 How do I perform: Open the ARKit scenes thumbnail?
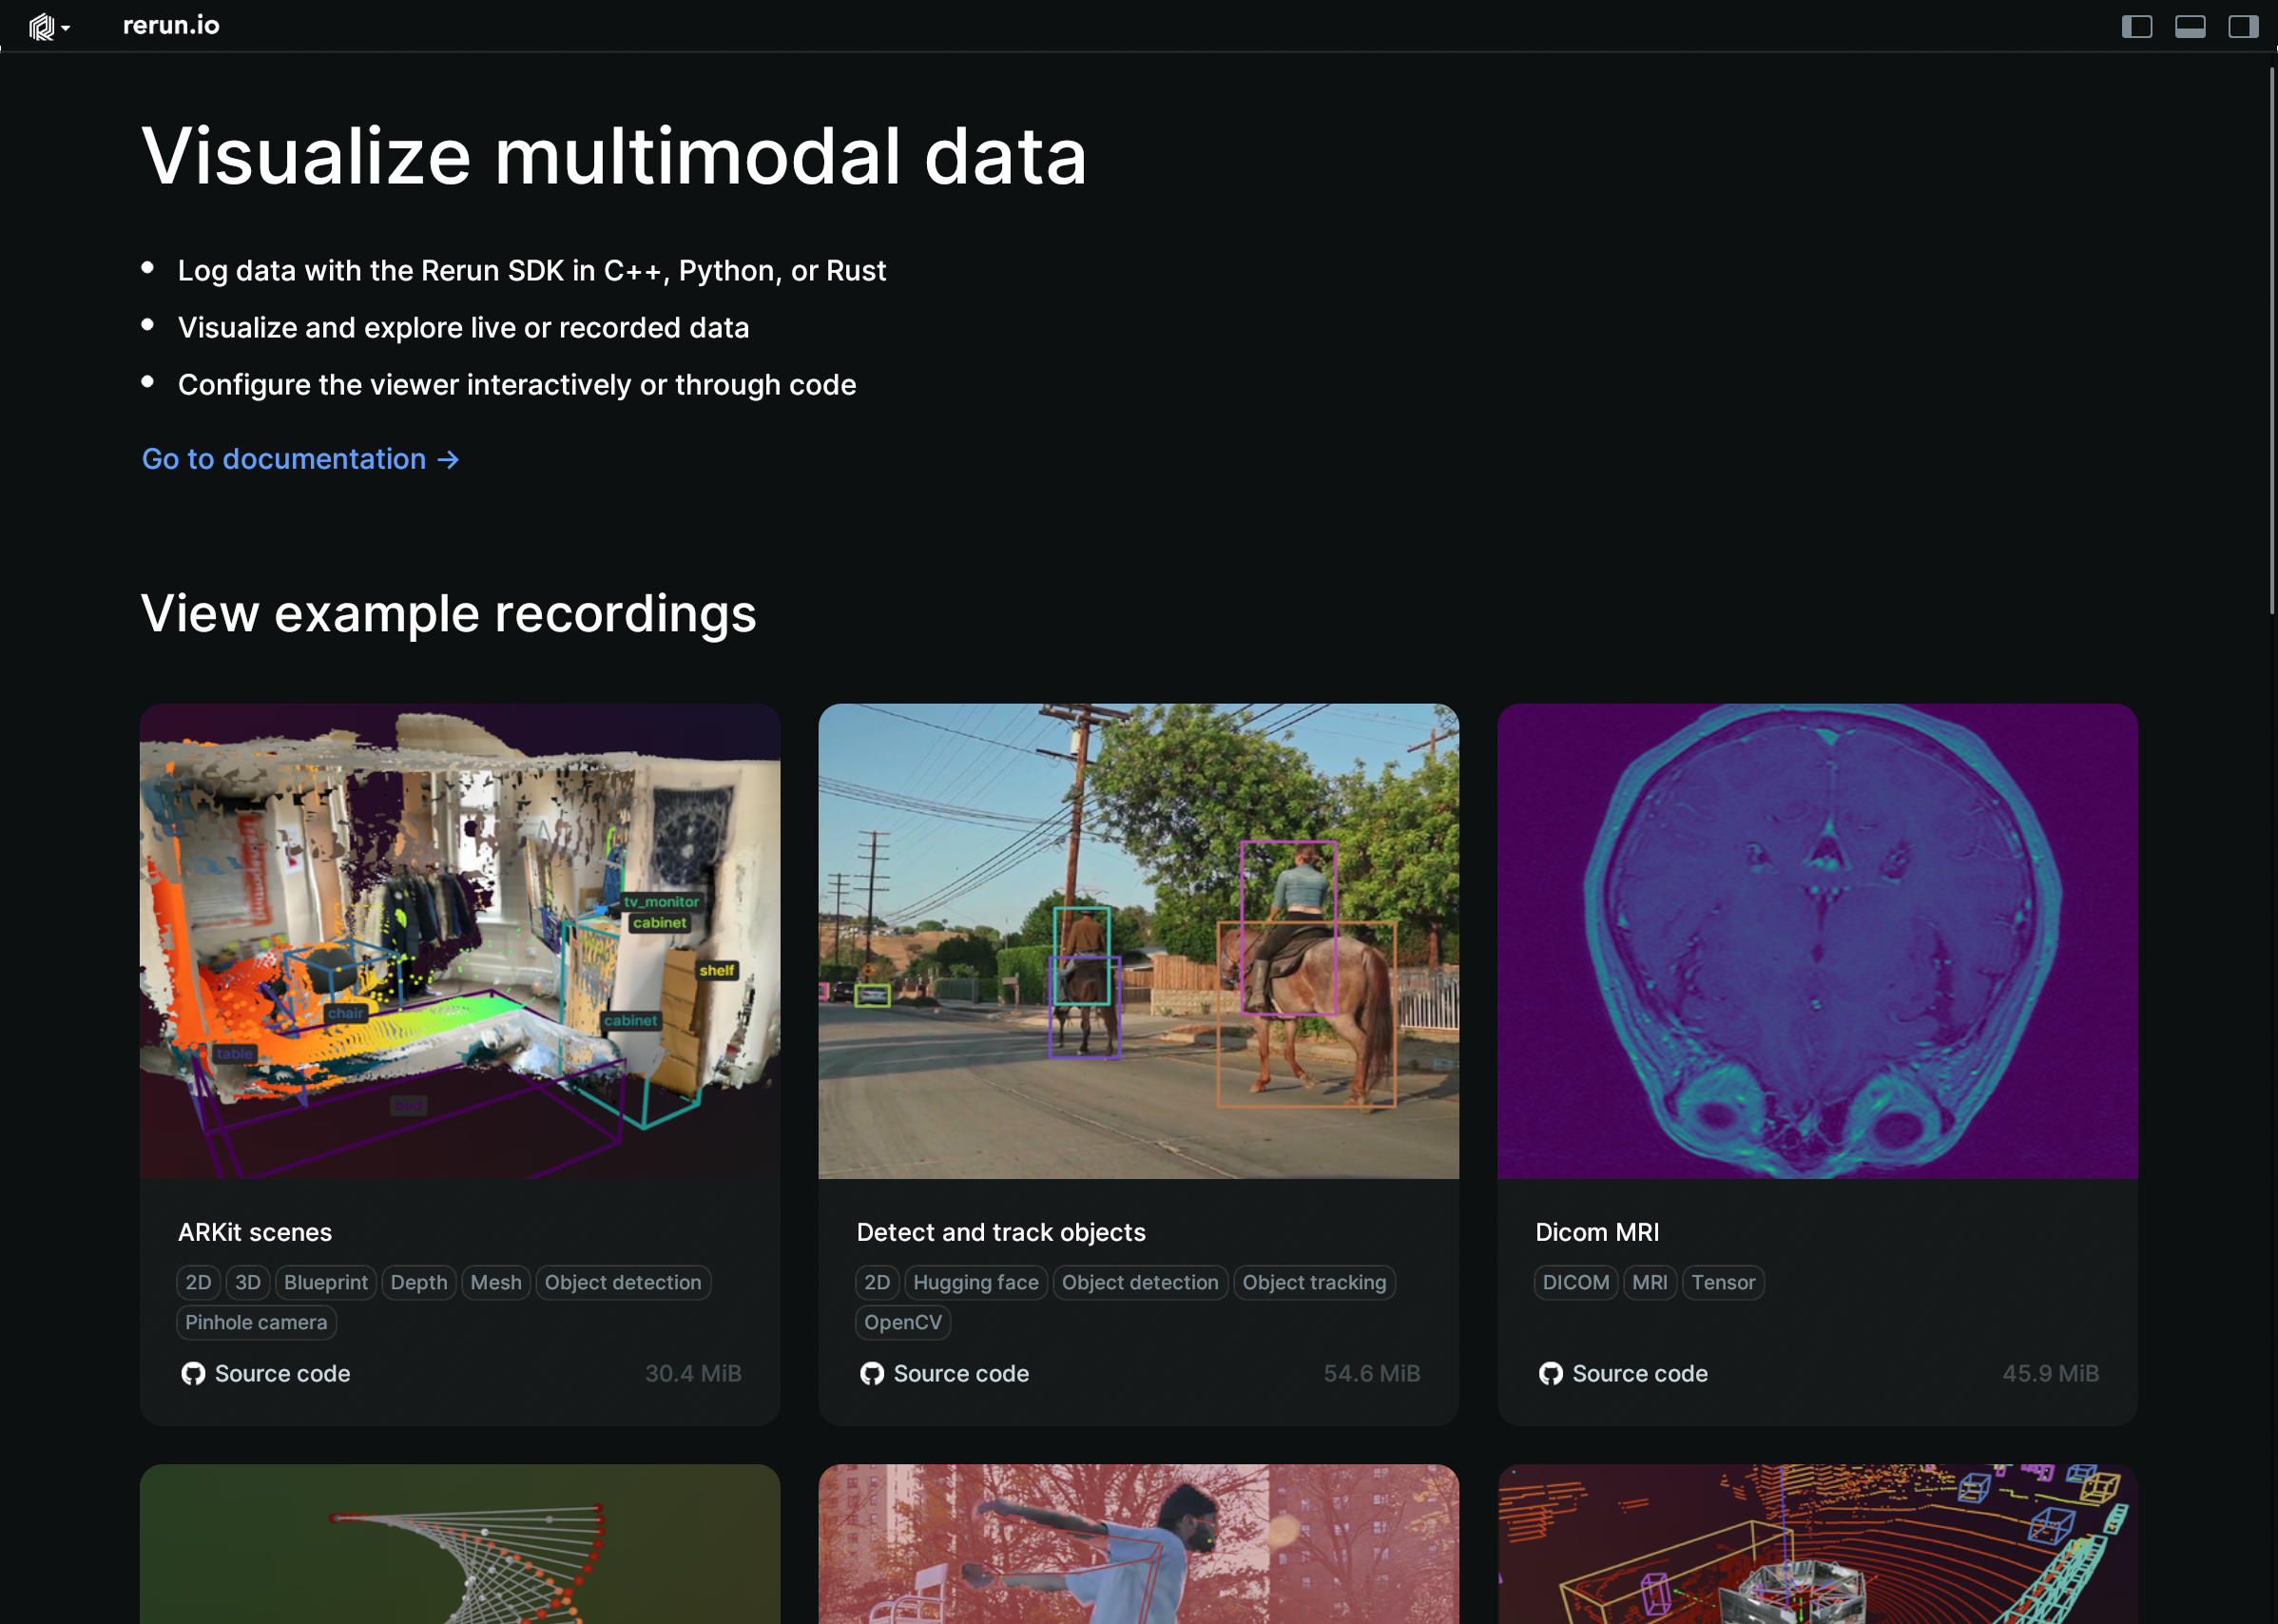pos(460,941)
